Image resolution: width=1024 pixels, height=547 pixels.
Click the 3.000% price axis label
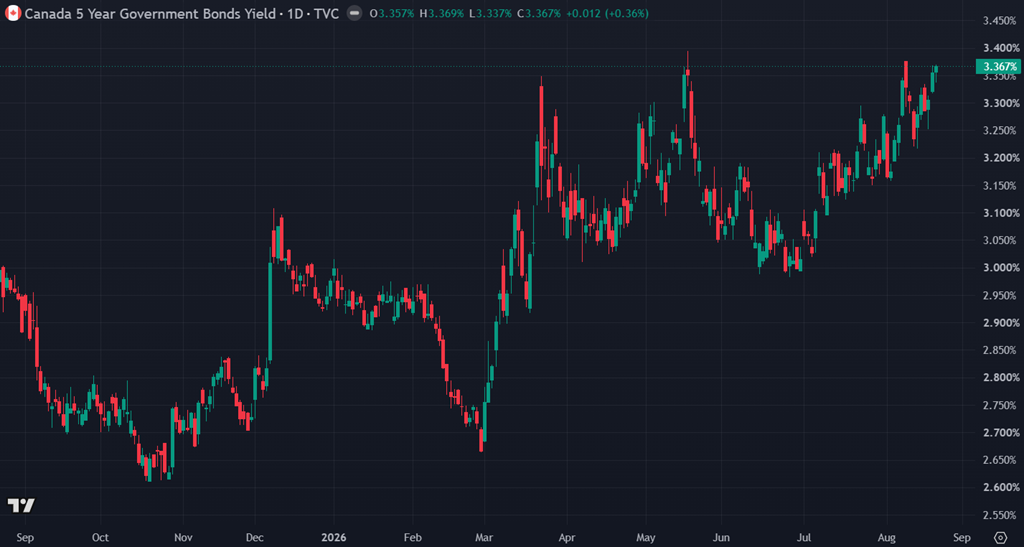point(1000,268)
